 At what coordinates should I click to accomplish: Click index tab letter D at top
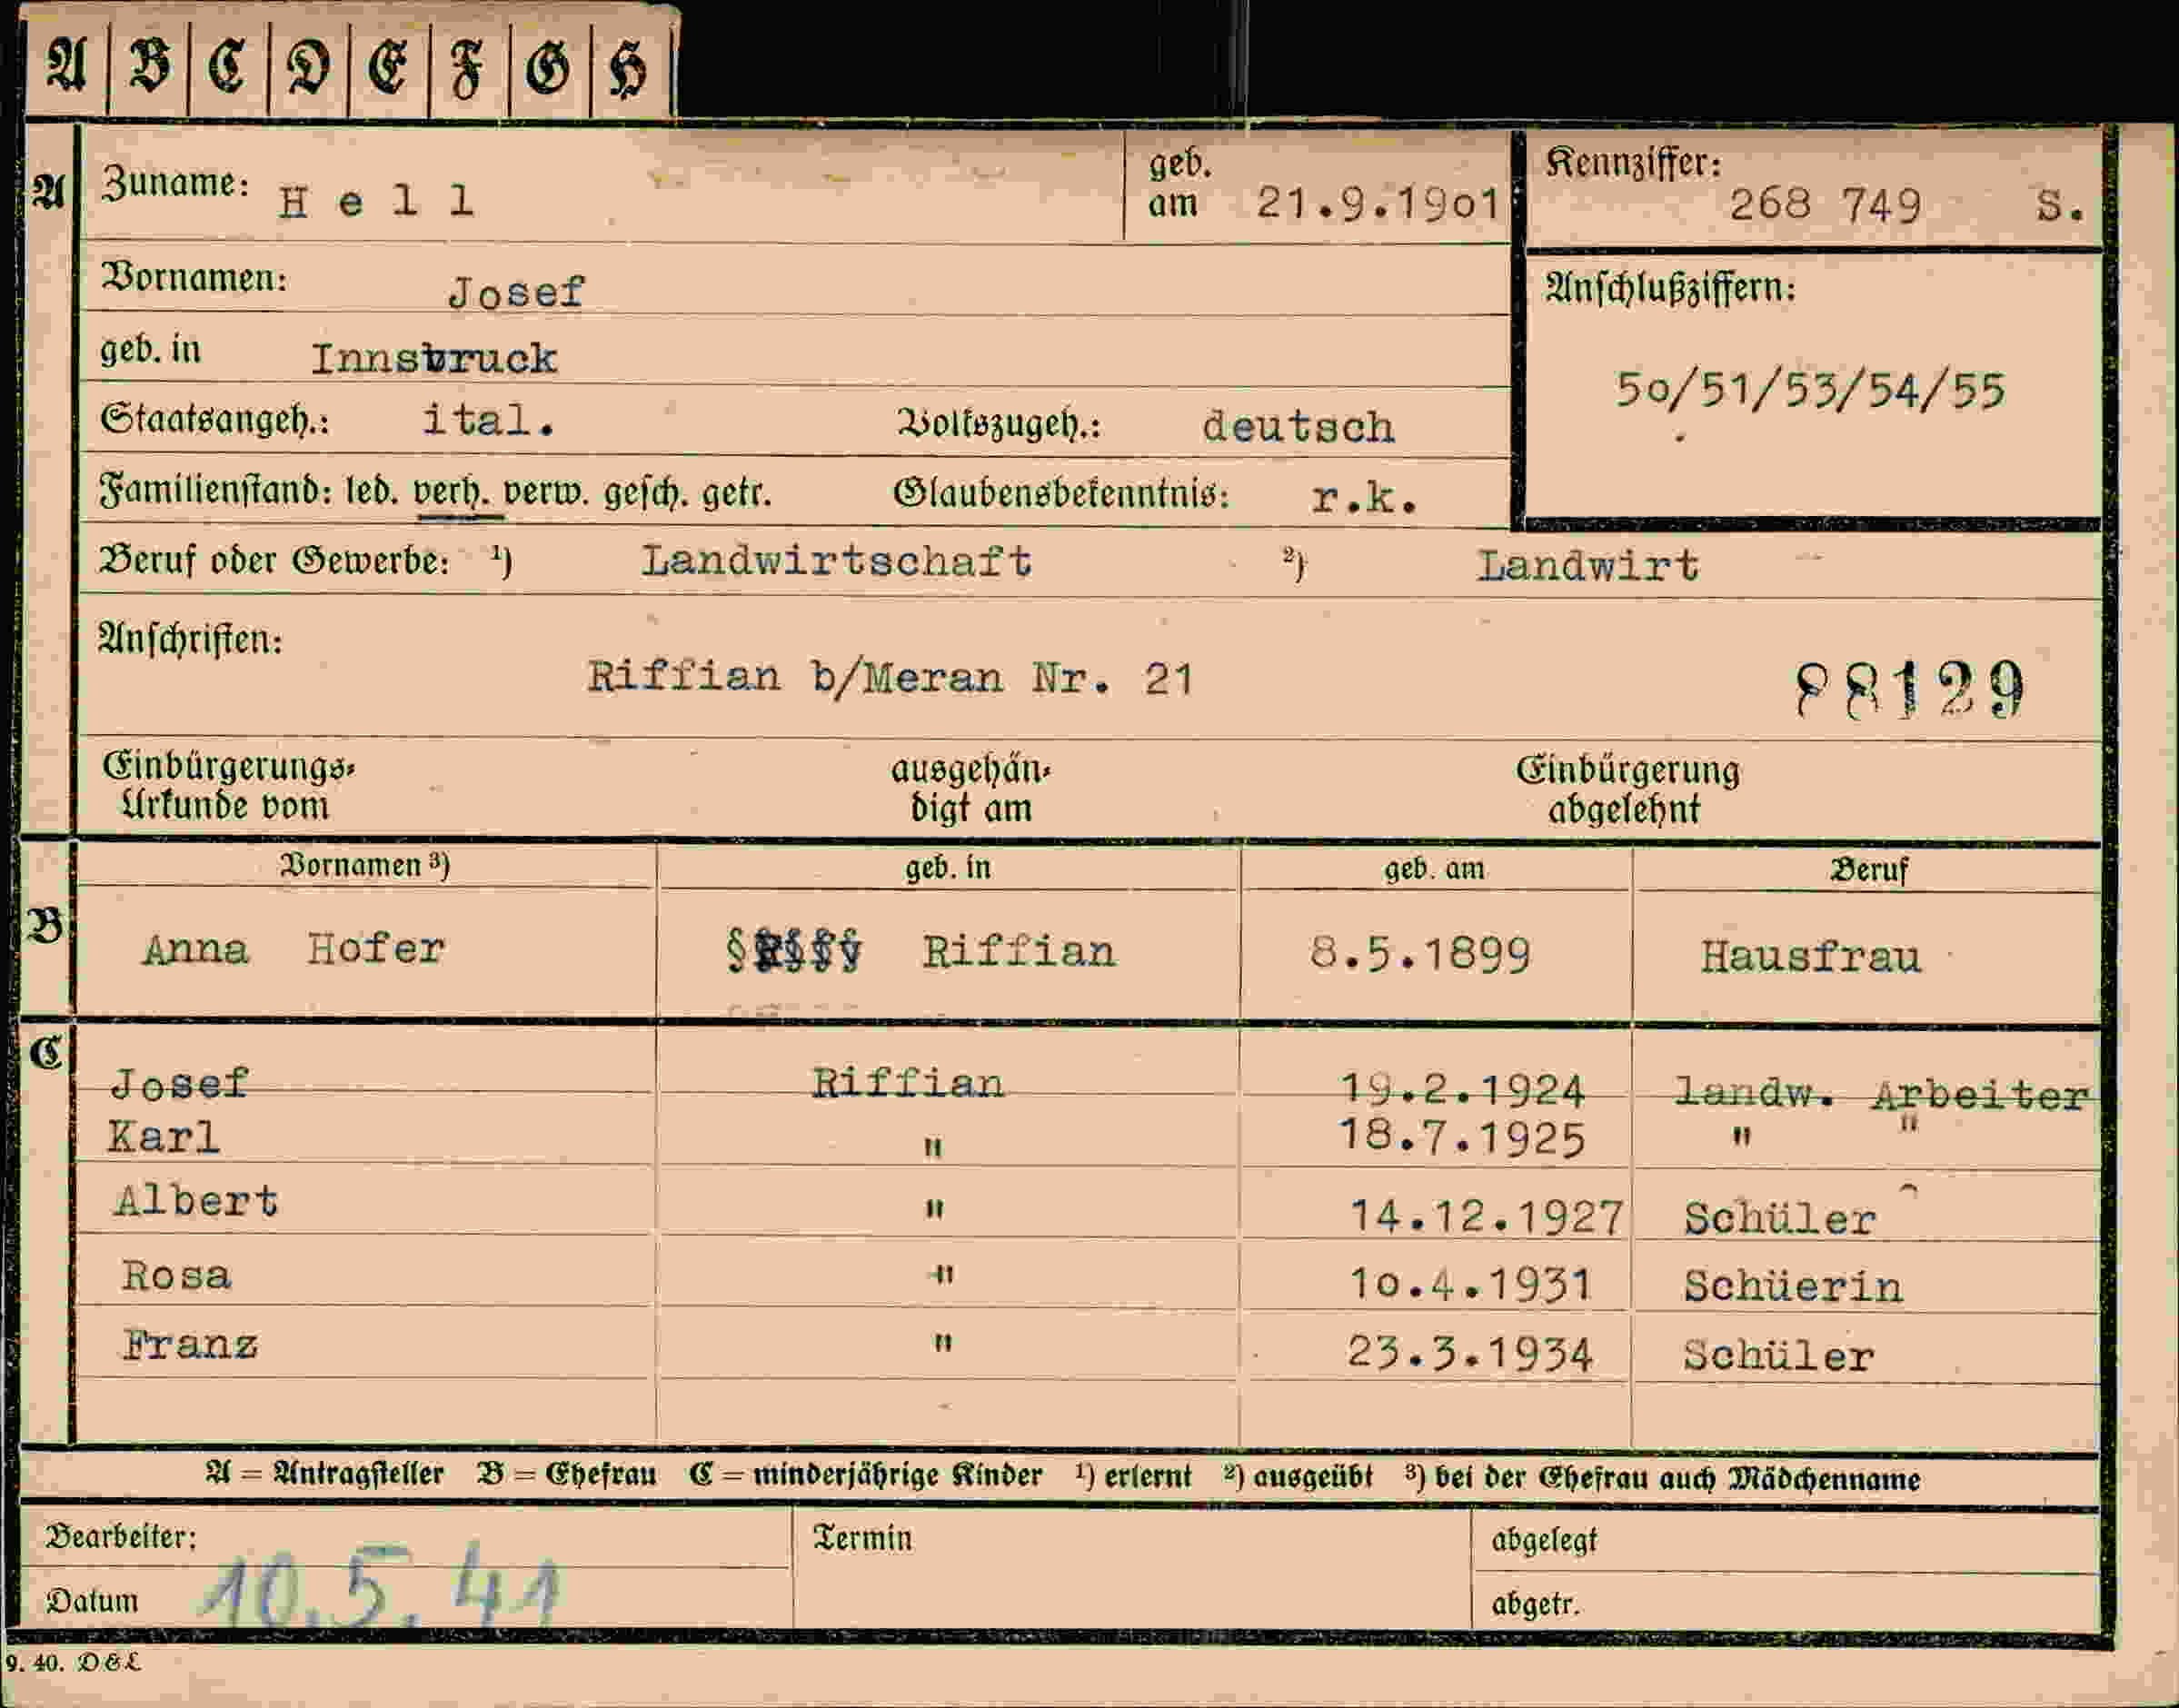[x=307, y=68]
